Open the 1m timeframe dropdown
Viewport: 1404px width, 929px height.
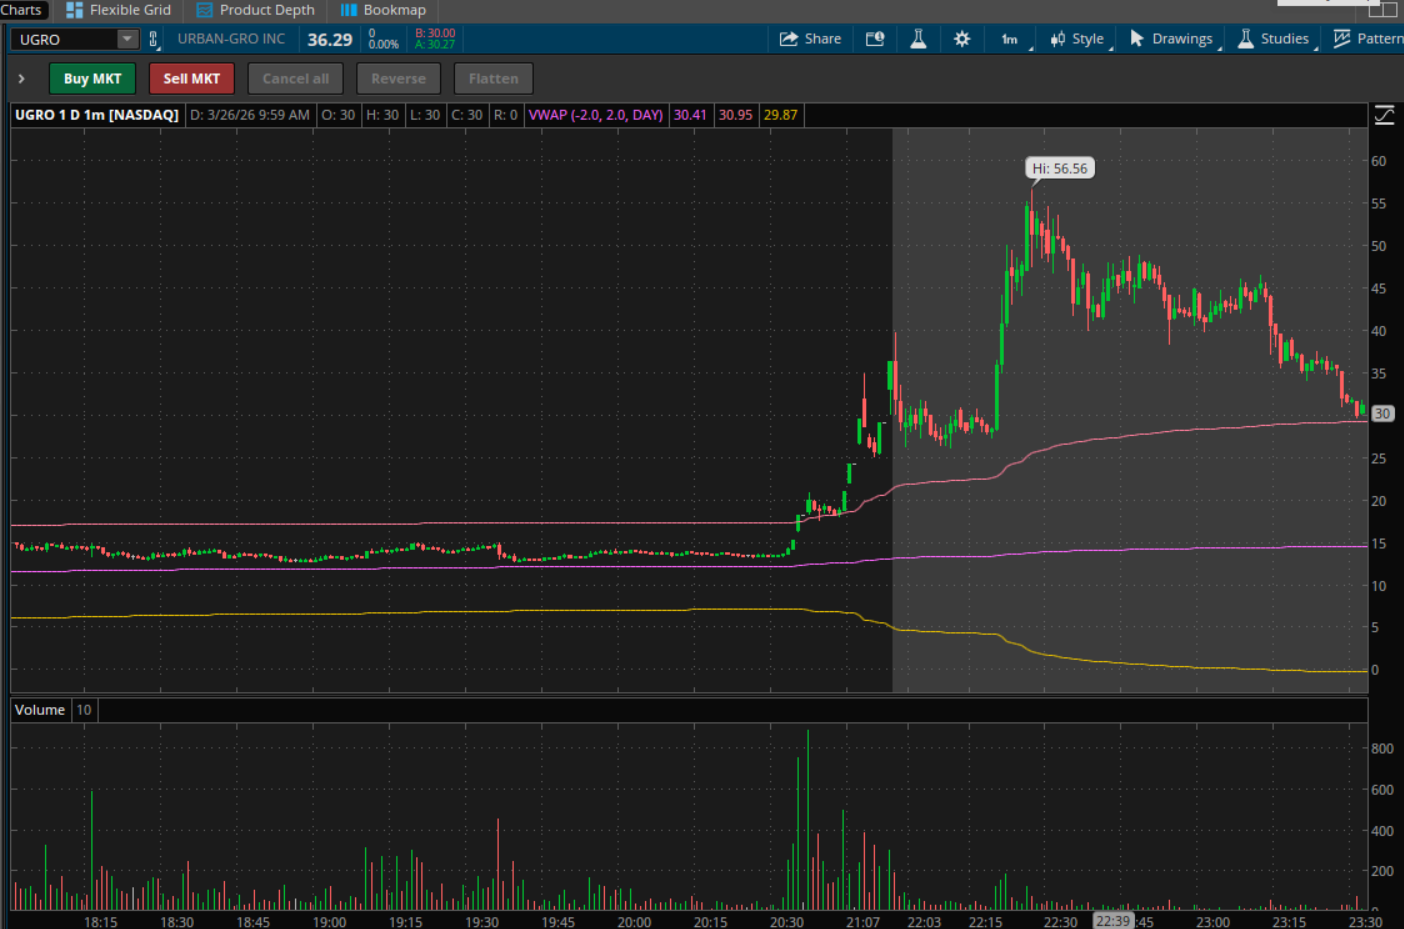click(x=1012, y=39)
